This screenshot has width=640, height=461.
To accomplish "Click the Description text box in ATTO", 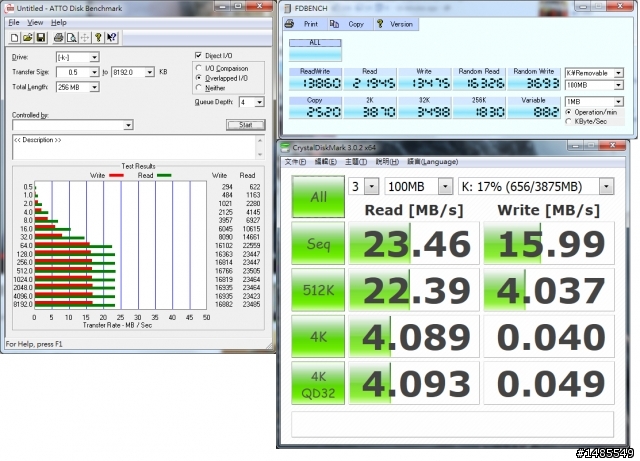I will click(x=135, y=147).
